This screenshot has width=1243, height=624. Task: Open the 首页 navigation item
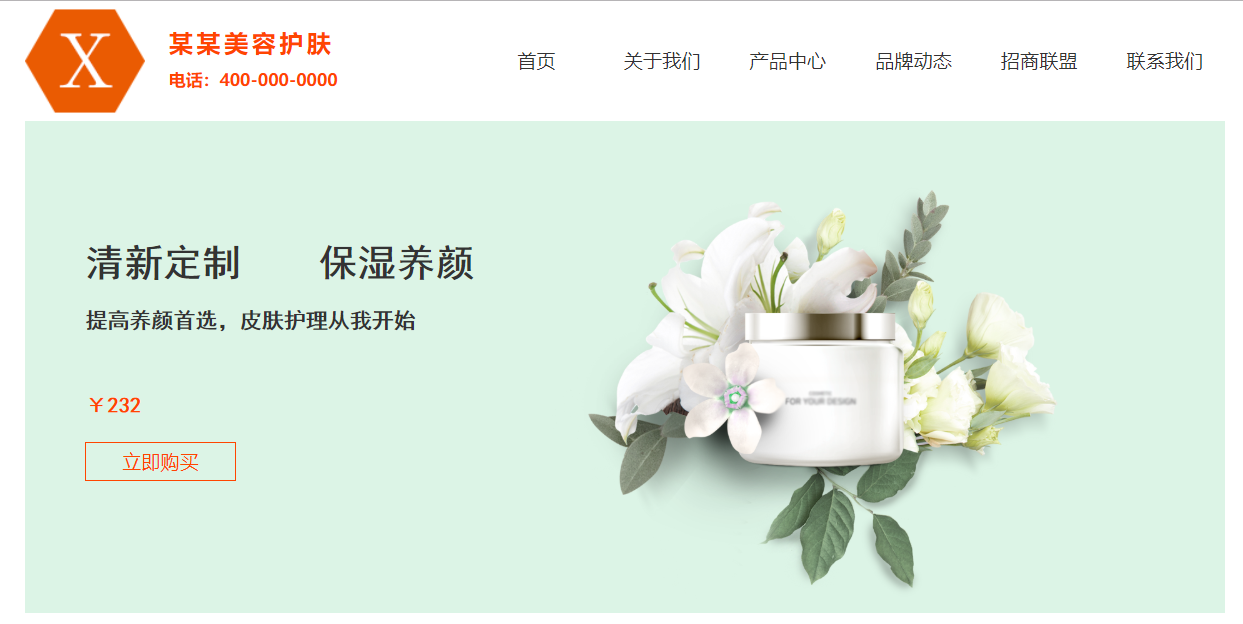click(536, 62)
